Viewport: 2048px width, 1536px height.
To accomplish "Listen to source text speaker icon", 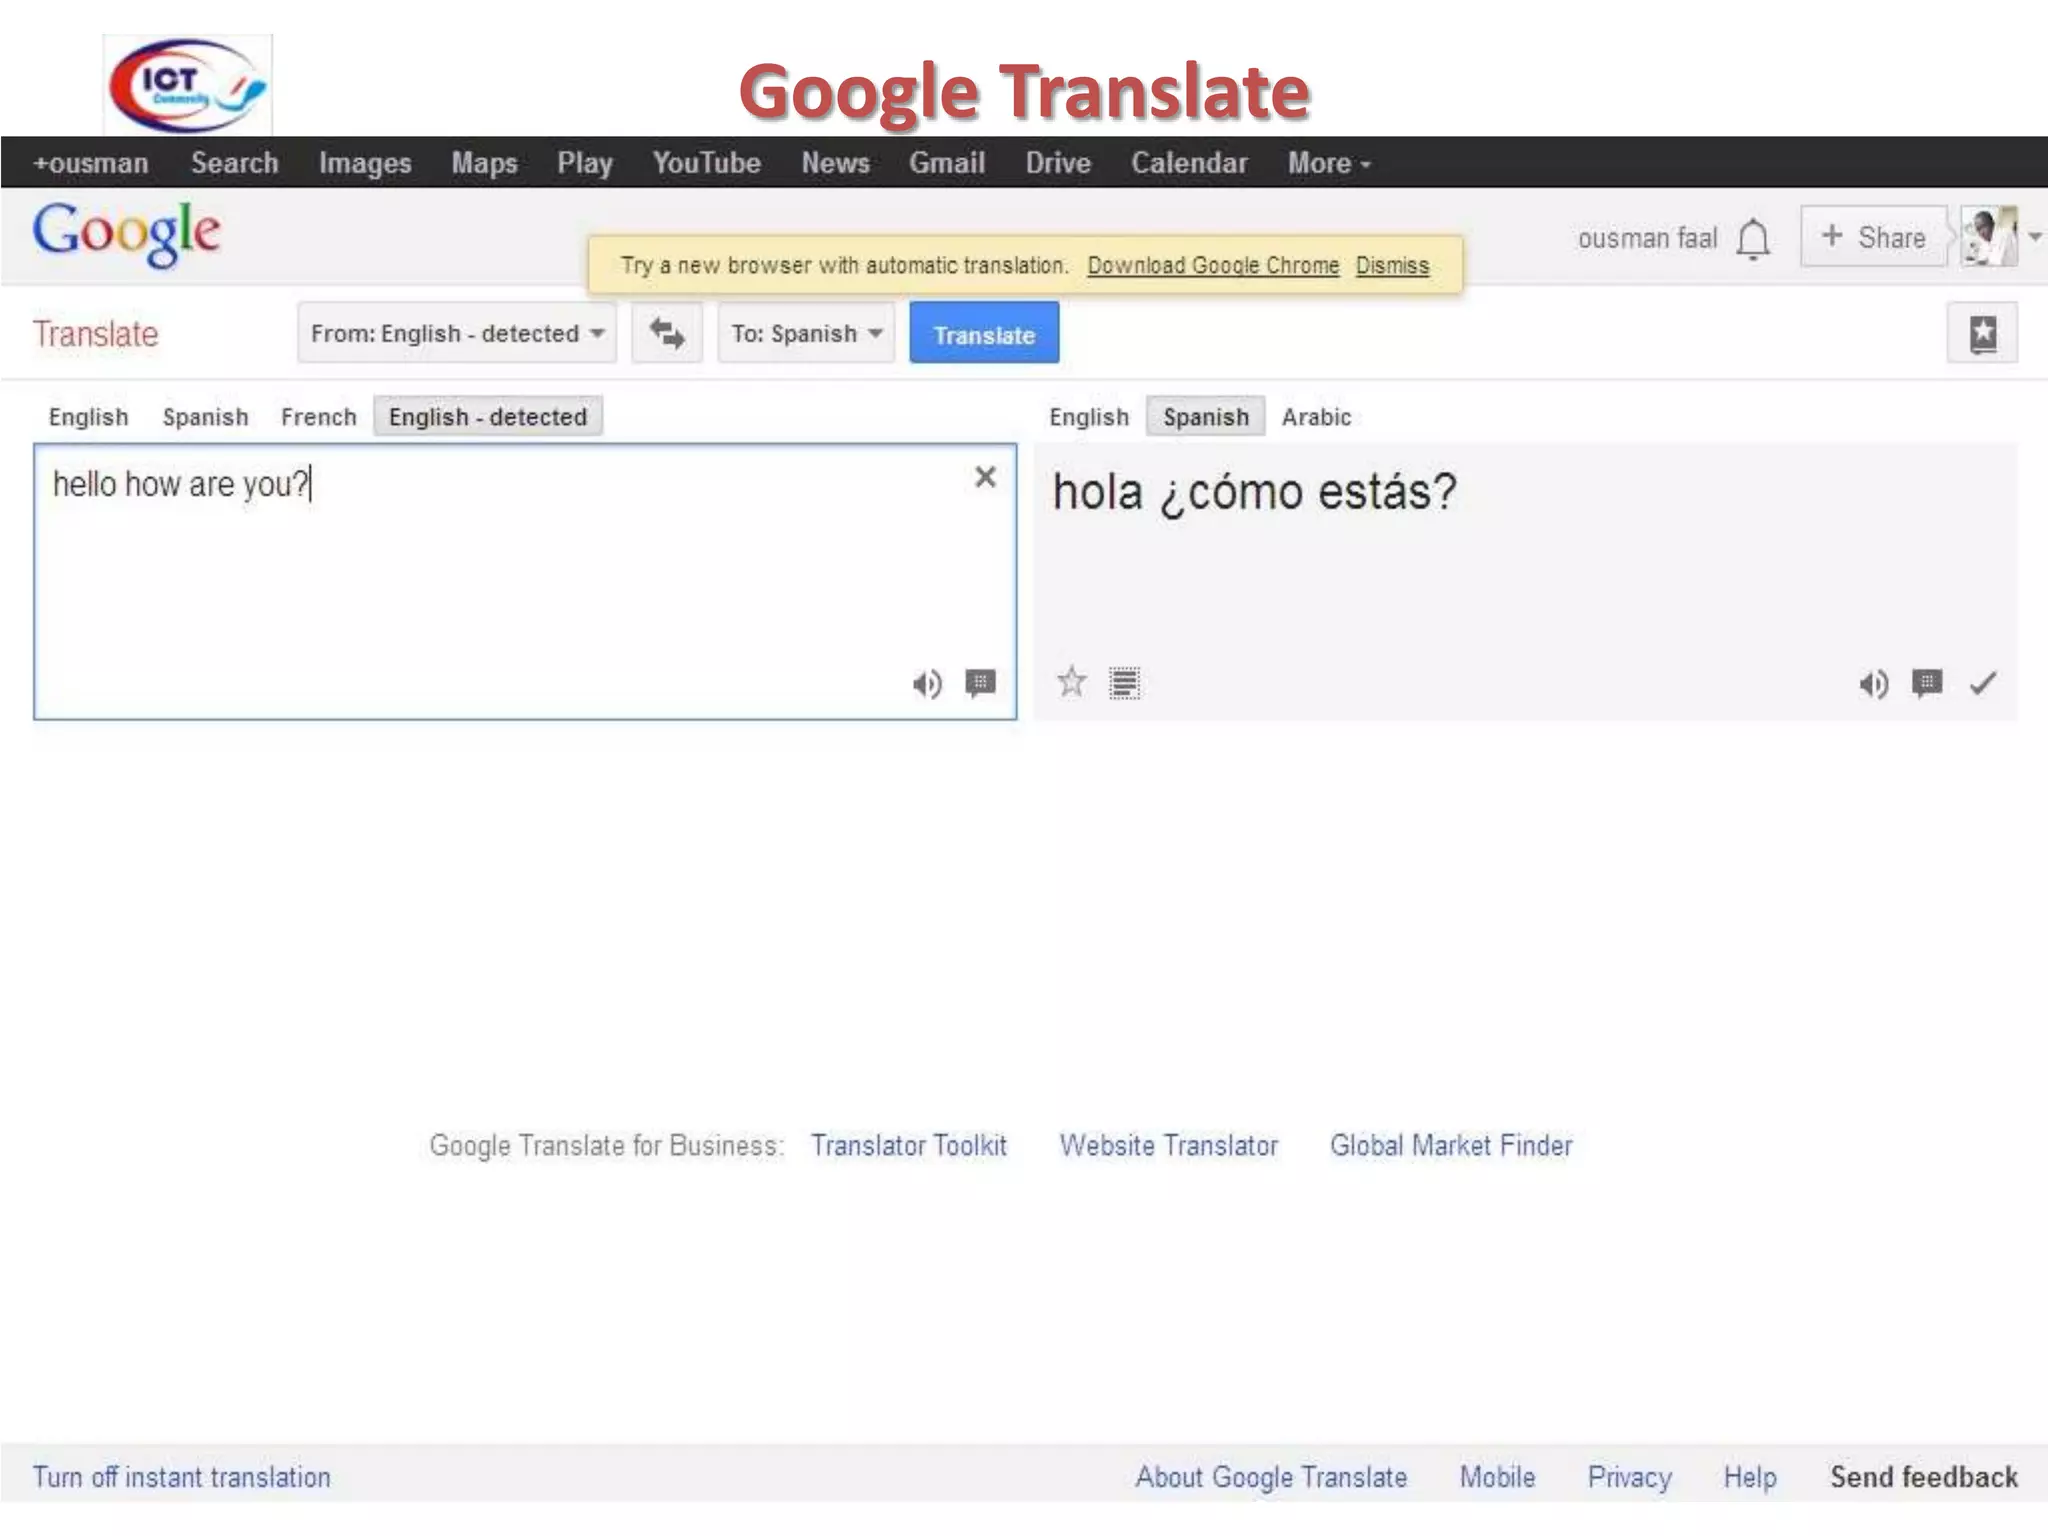I will click(927, 684).
